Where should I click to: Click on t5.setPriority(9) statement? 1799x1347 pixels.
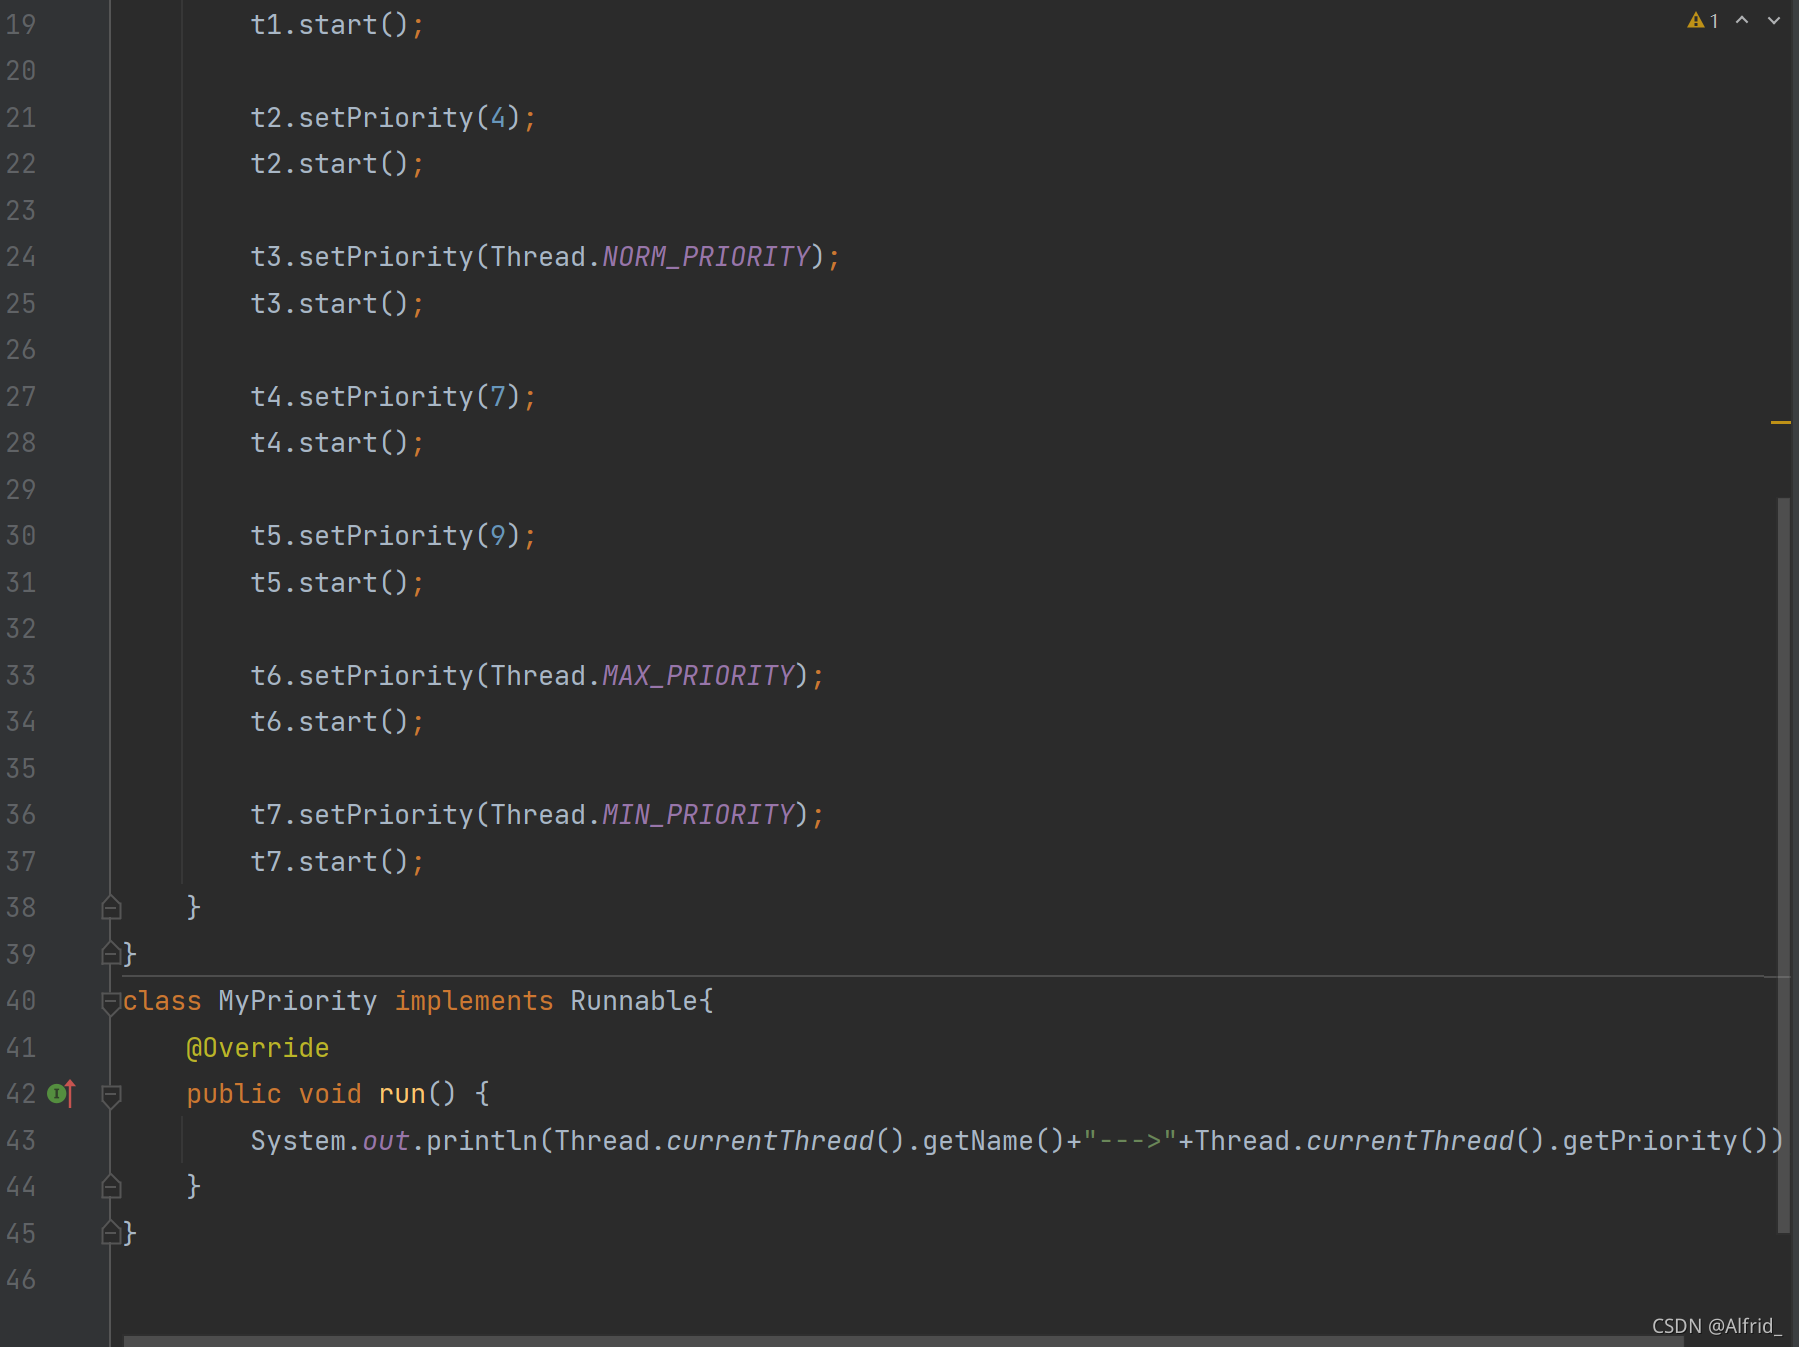tap(393, 536)
